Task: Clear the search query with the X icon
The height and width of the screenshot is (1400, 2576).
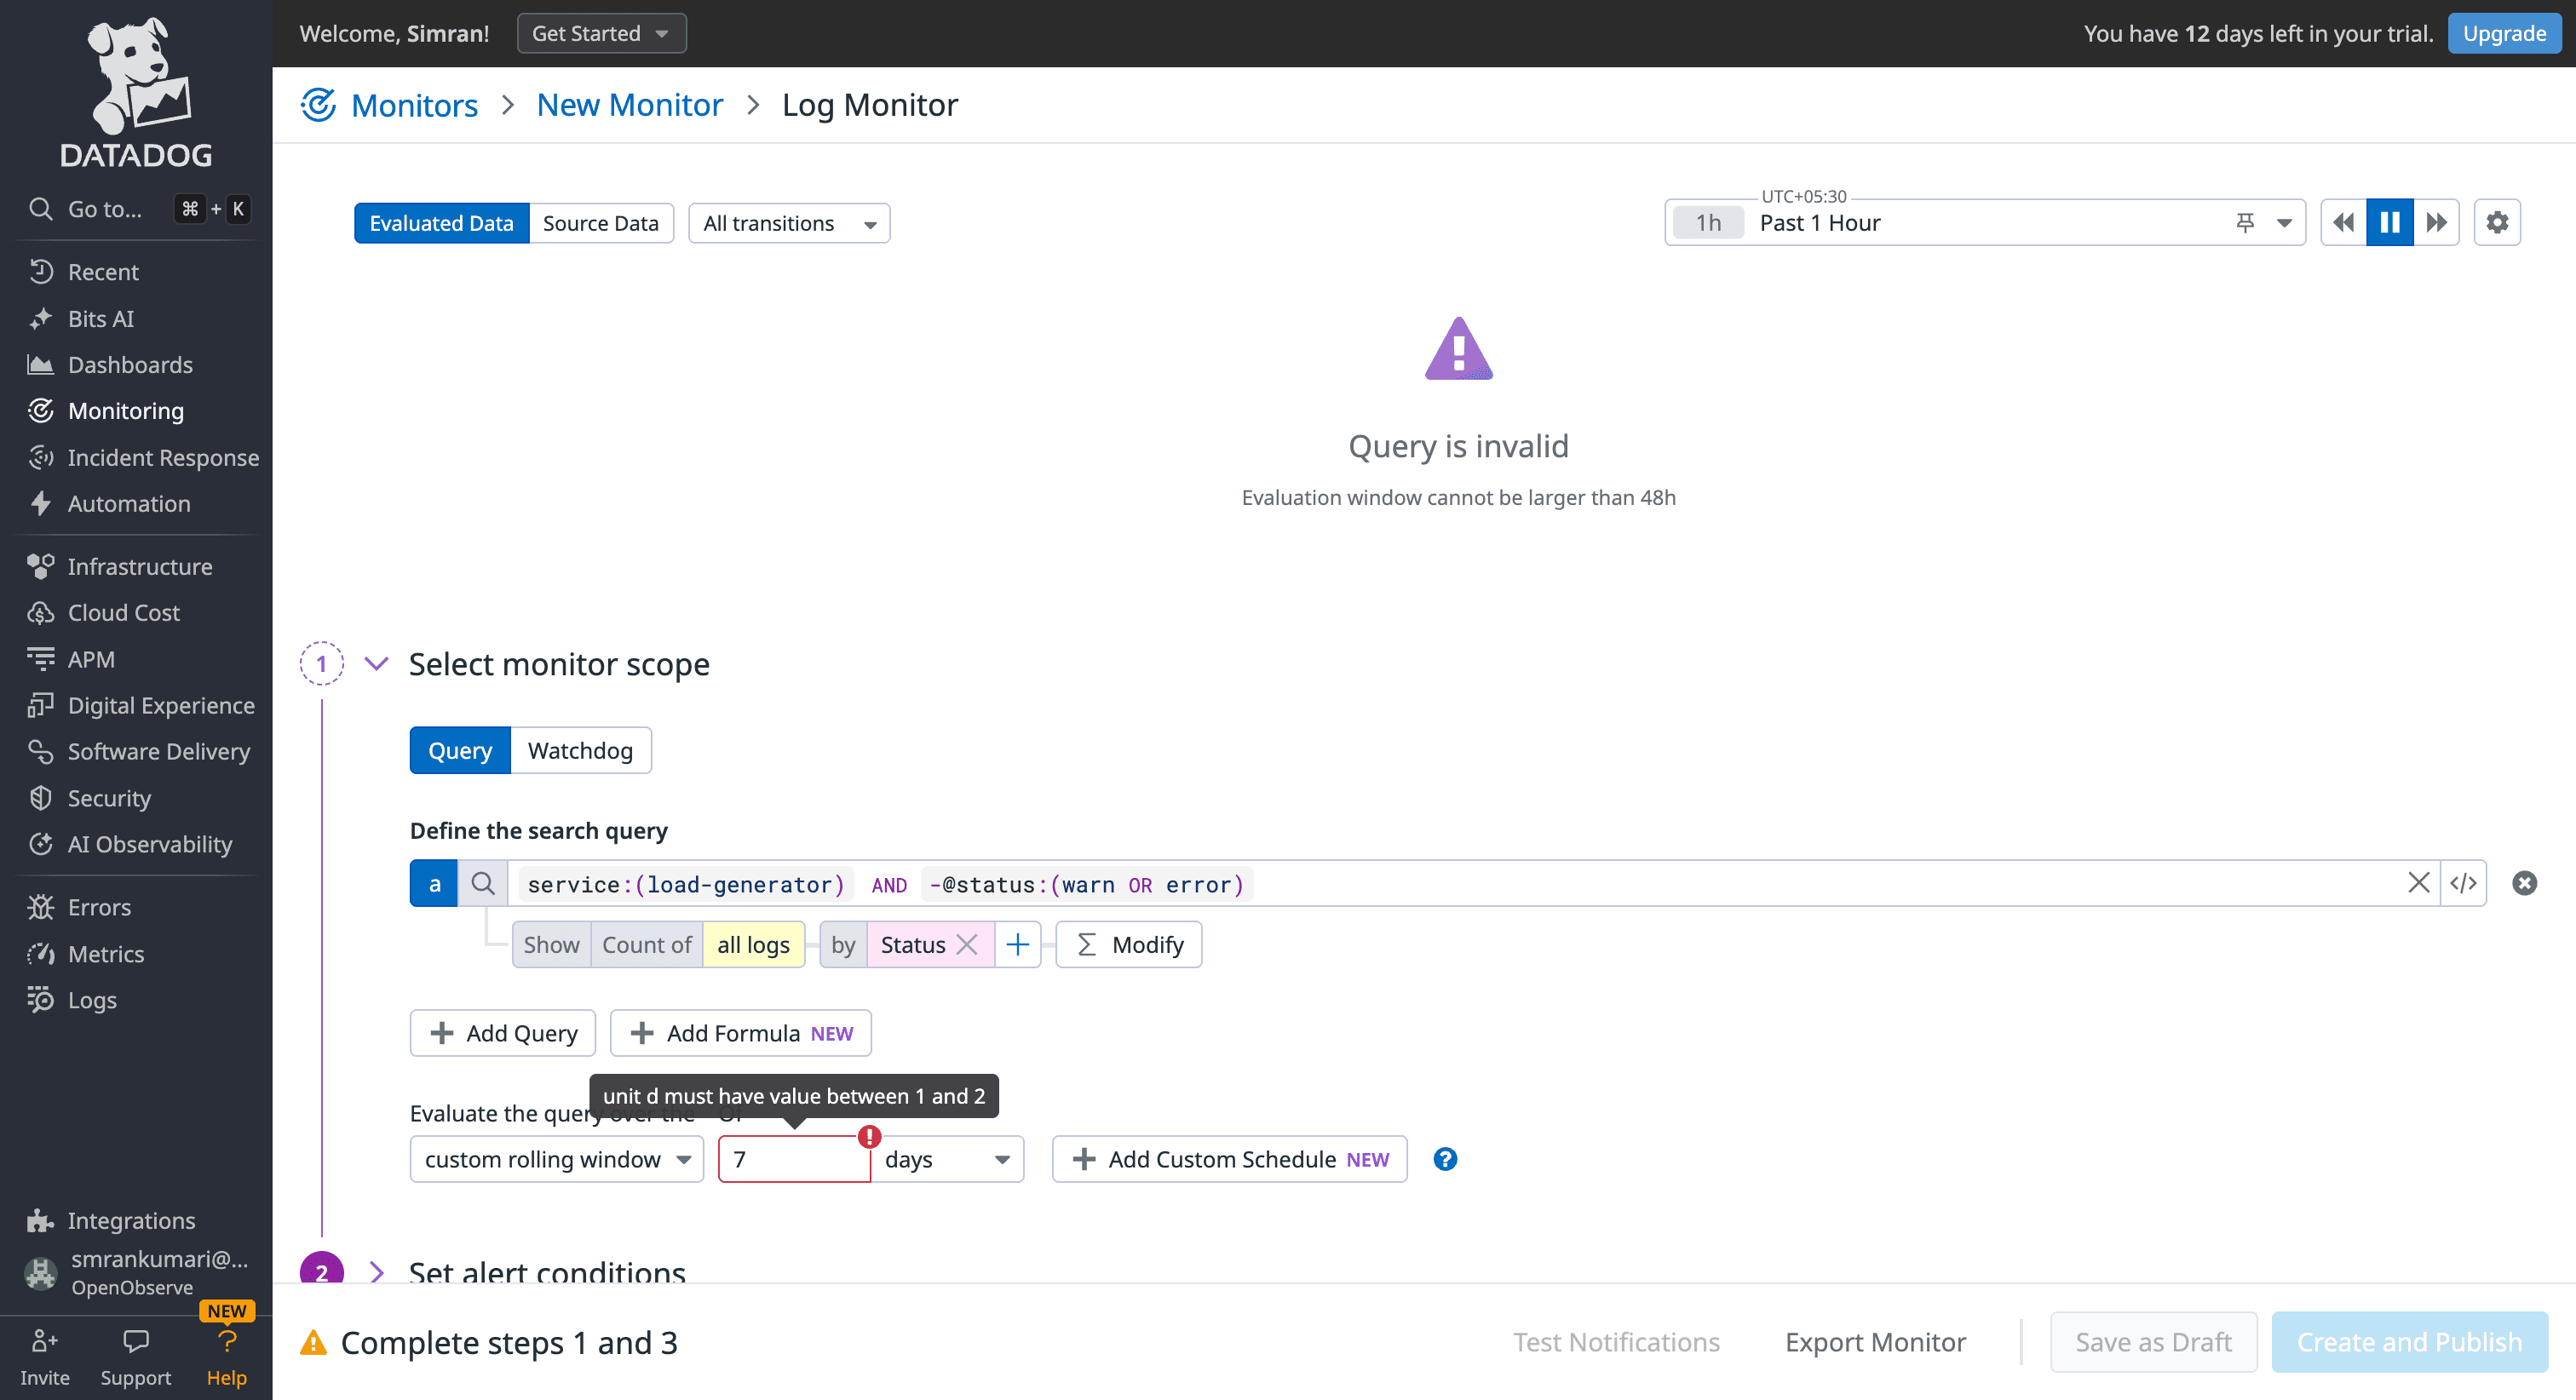Action: coord(2419,883)
